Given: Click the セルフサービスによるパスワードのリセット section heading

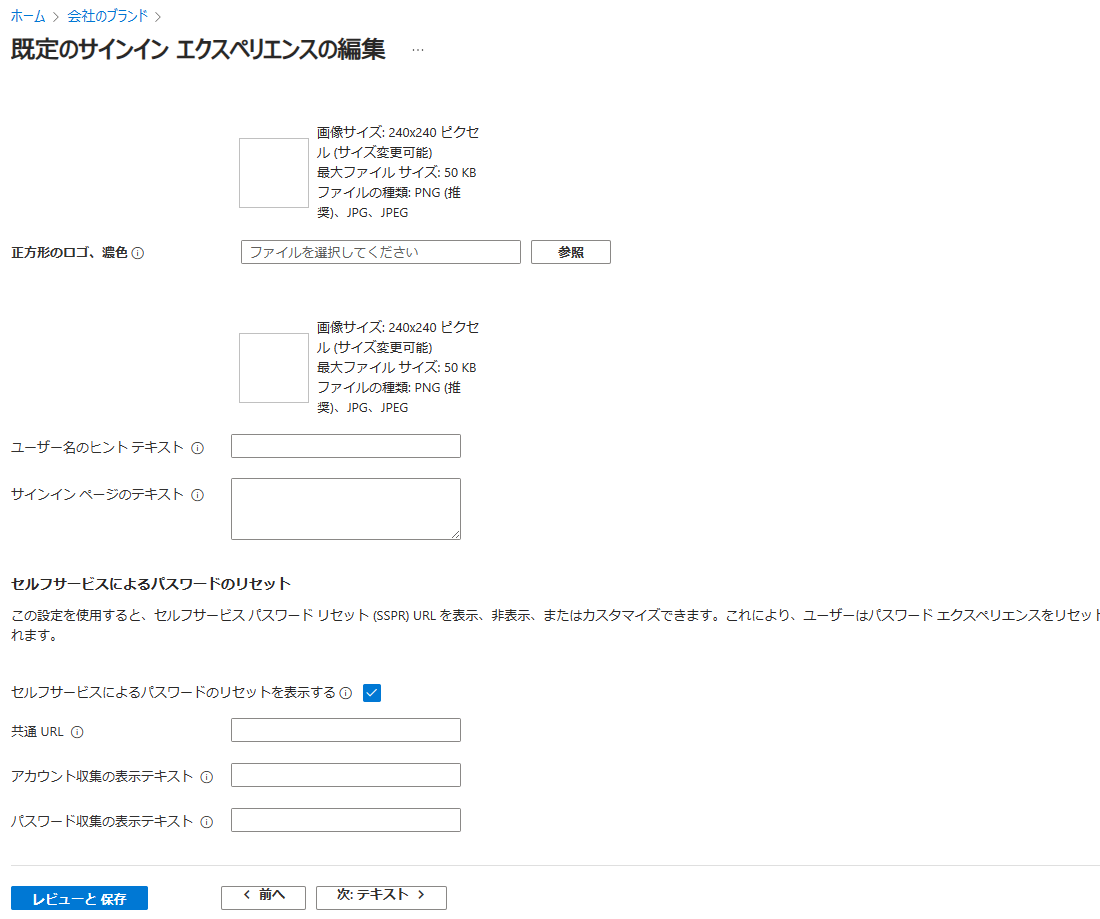Looking at the screenshot, I should [151, 584].
